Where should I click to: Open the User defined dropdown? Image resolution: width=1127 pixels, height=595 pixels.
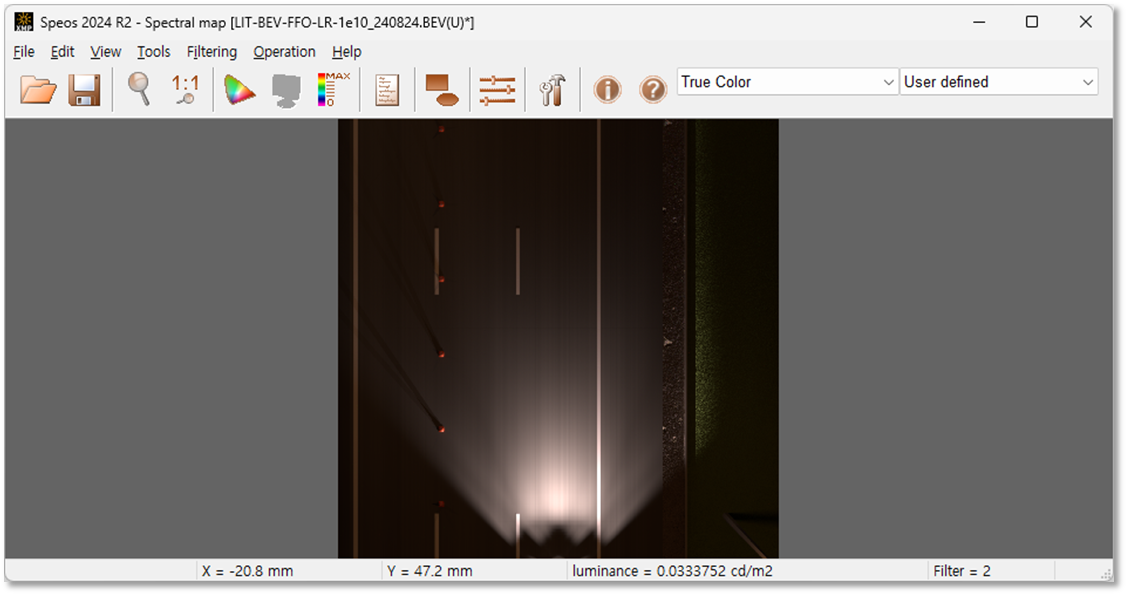pos(998,82)
